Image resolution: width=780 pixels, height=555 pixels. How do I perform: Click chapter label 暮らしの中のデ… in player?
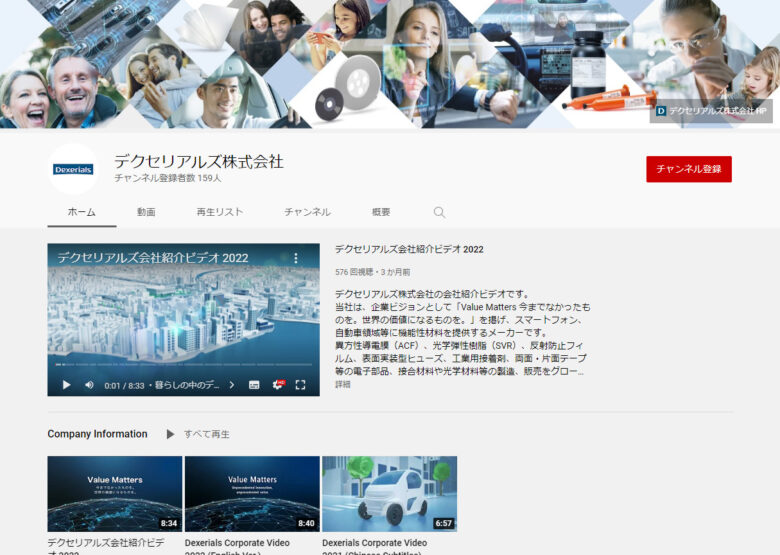(x=187, y=385)
